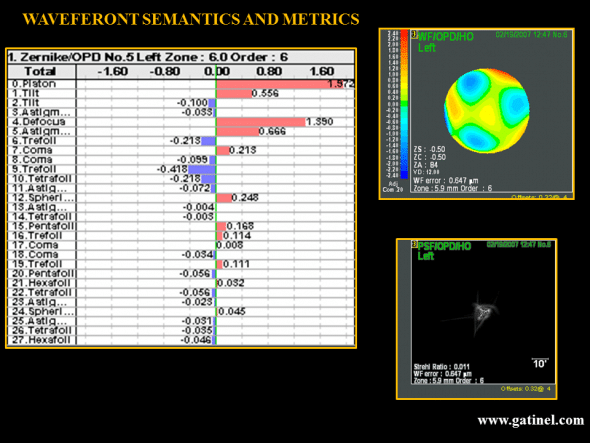
Task: Click the Coma value 0.008
Action: coord(230,245)
